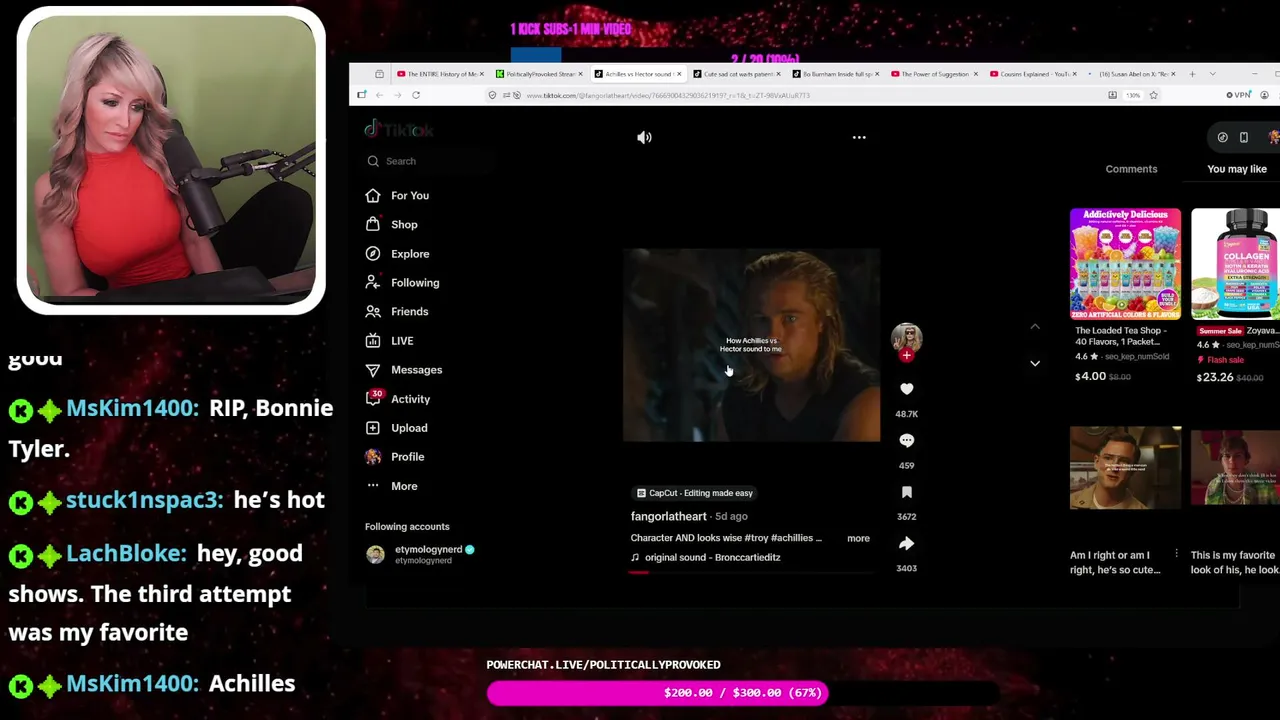Open the browser VPN button
Screen dimensions: 1280x720
(x=1238, y=95)
